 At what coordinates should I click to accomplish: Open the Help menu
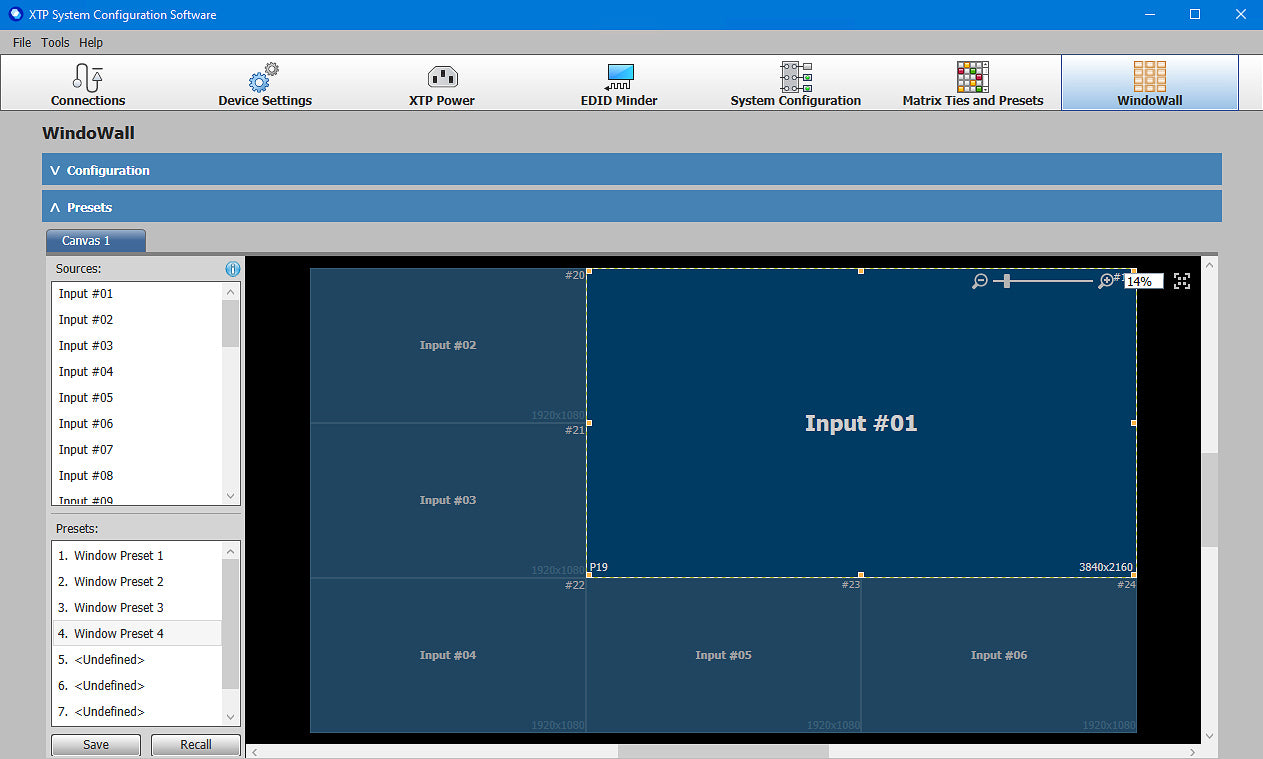pyautogui.click(x=91, y=43)
